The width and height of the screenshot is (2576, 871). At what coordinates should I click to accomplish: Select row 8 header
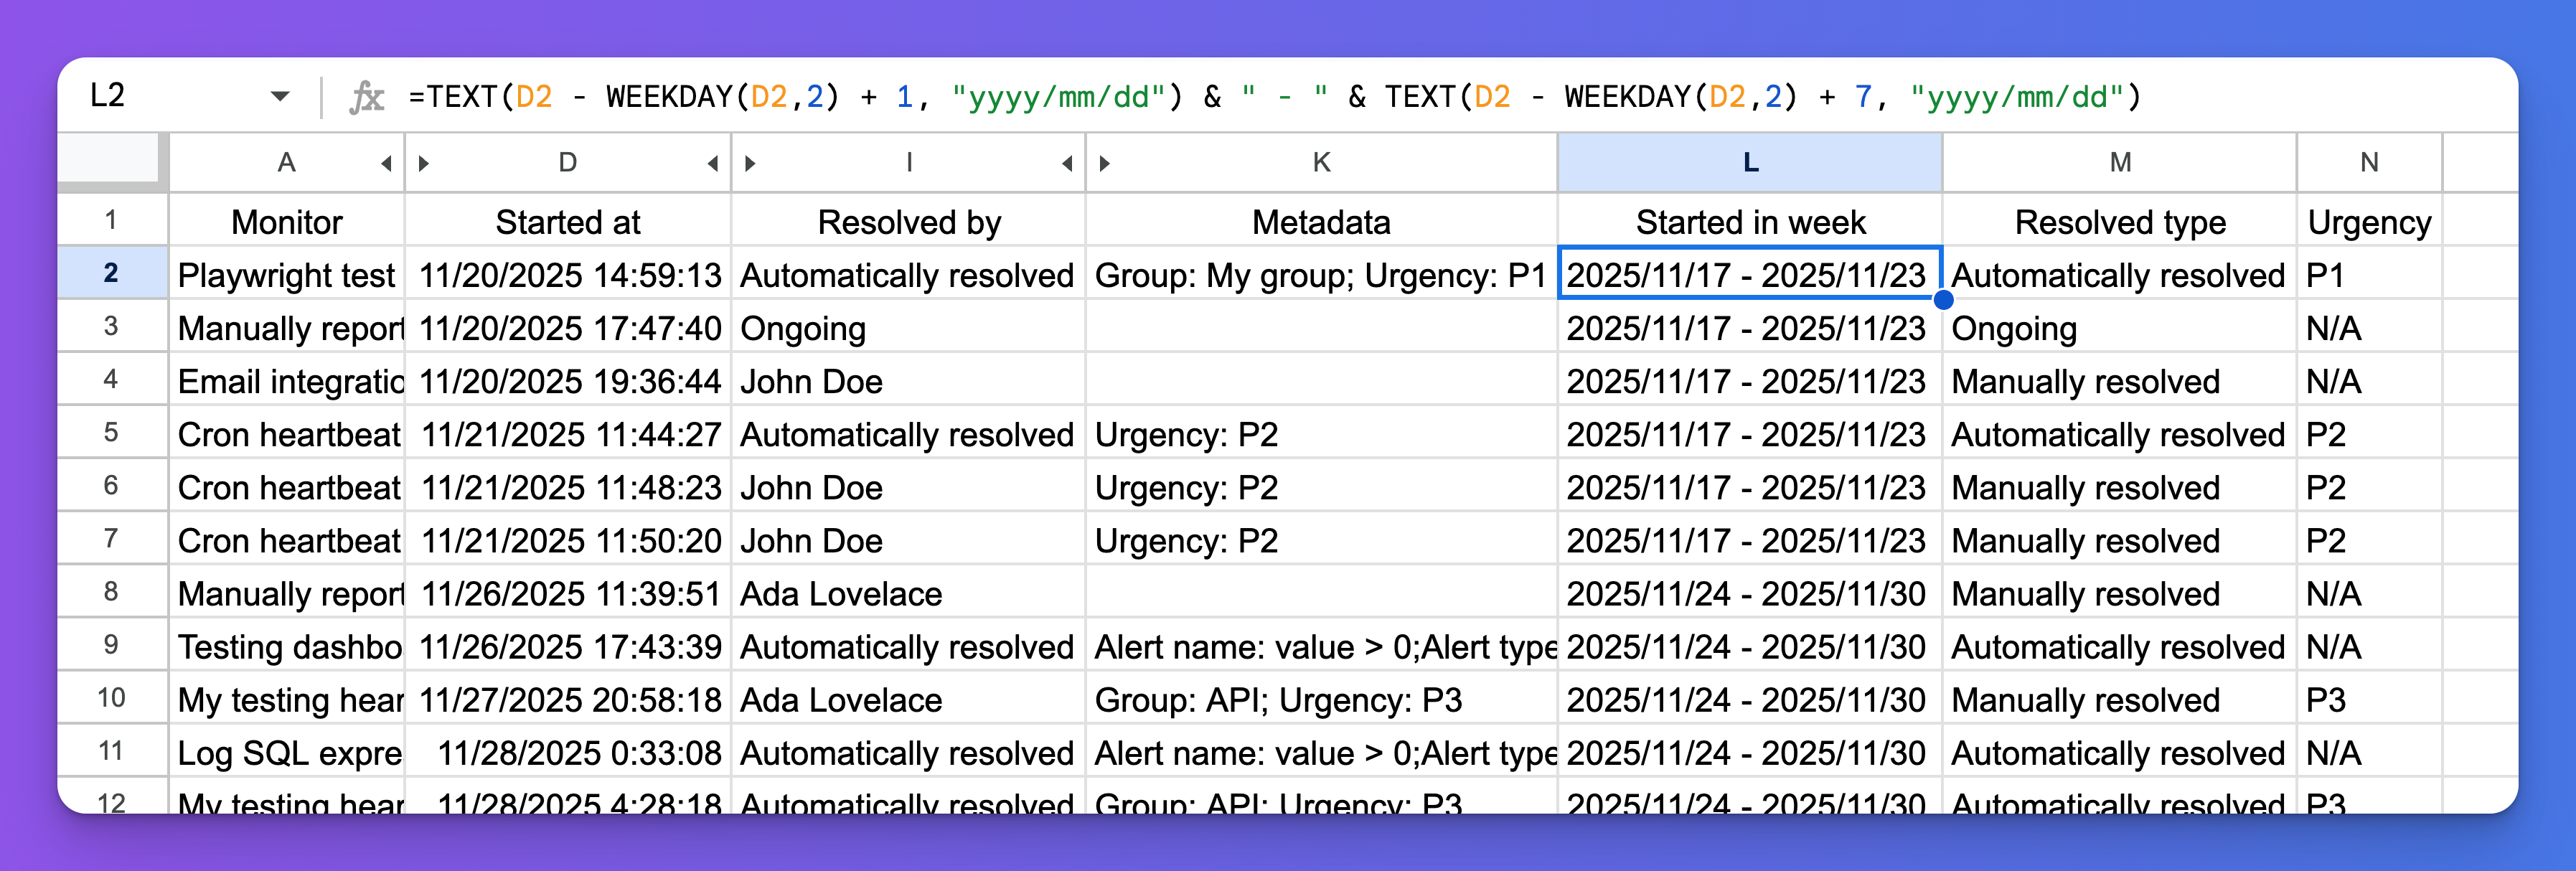[x=111, y=592]
